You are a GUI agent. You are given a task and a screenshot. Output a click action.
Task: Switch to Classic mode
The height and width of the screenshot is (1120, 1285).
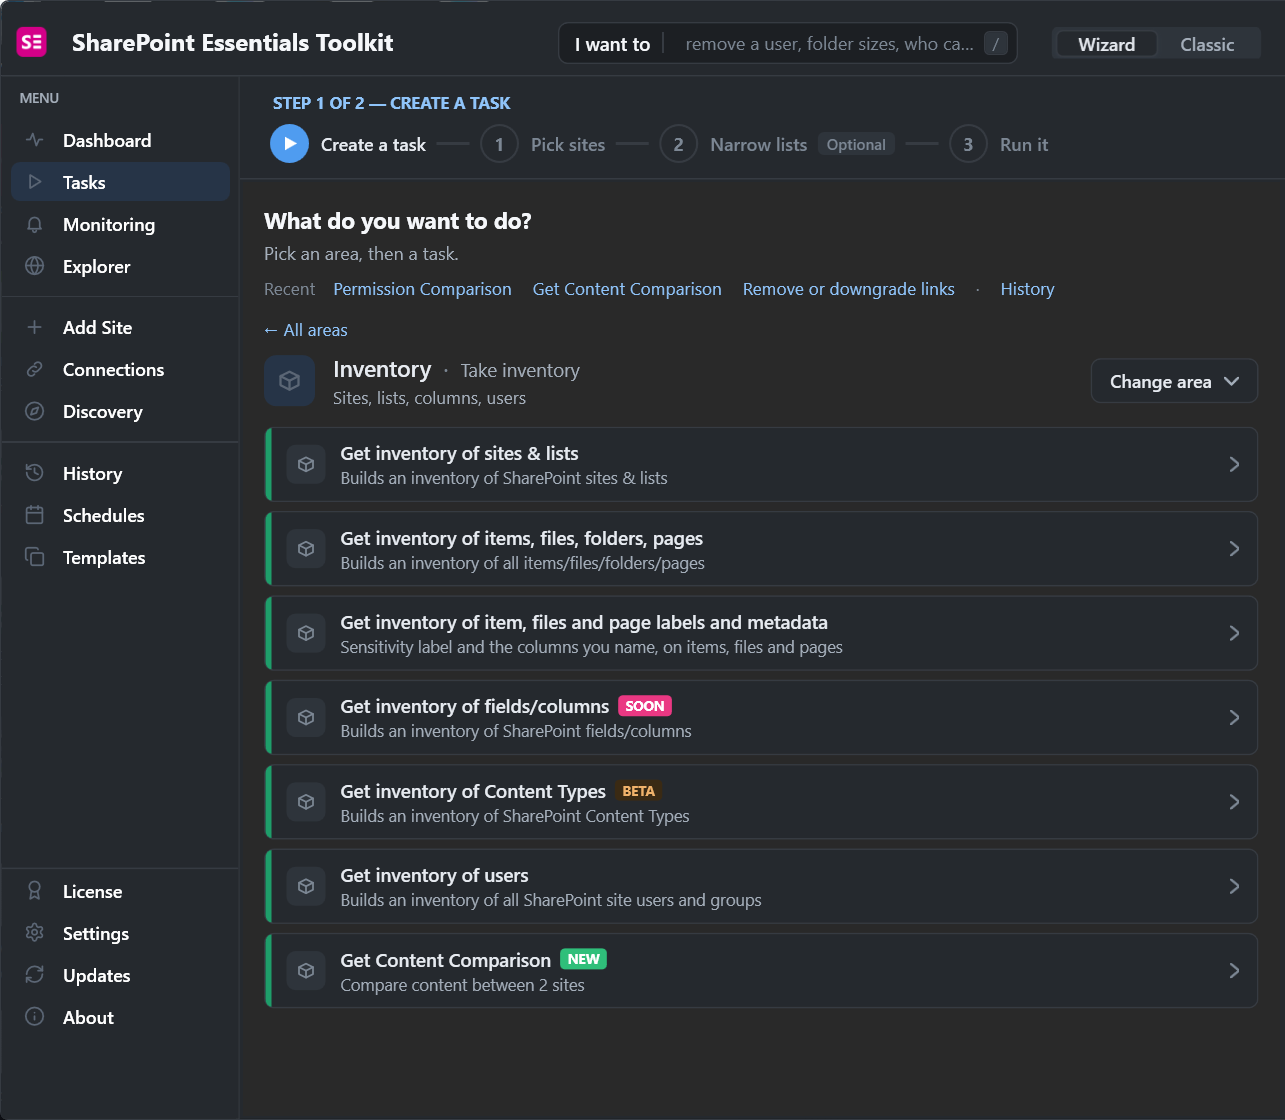[x=1207, y=44]
